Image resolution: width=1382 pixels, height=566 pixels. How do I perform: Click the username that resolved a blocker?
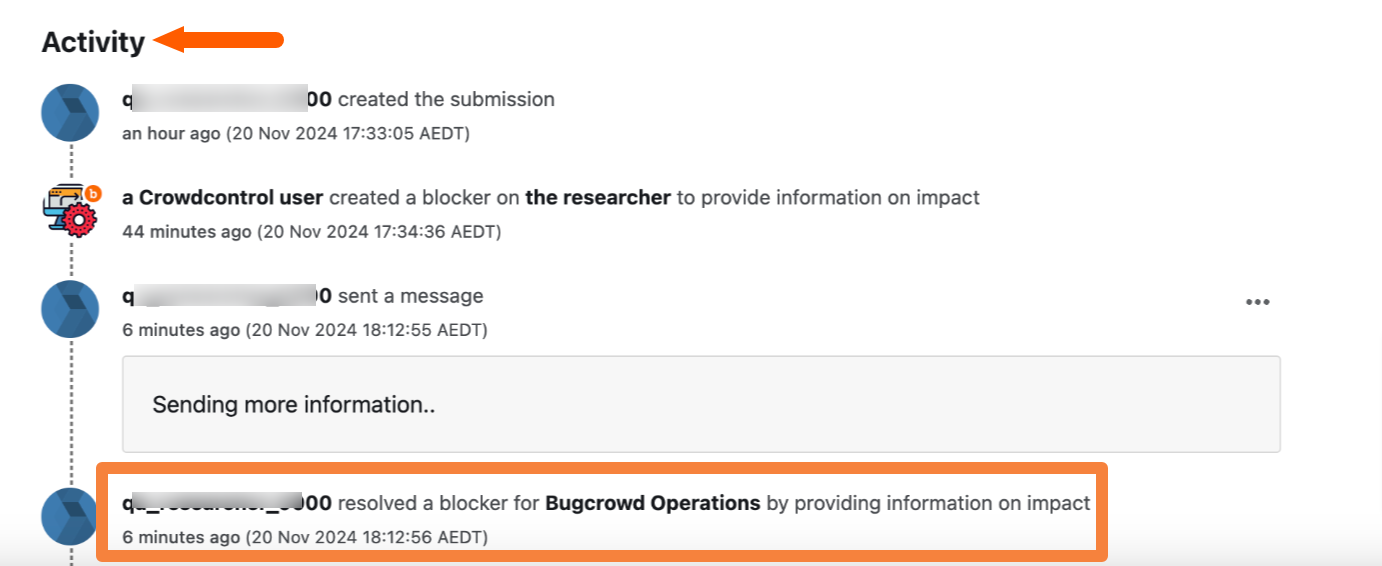(227, 503)
